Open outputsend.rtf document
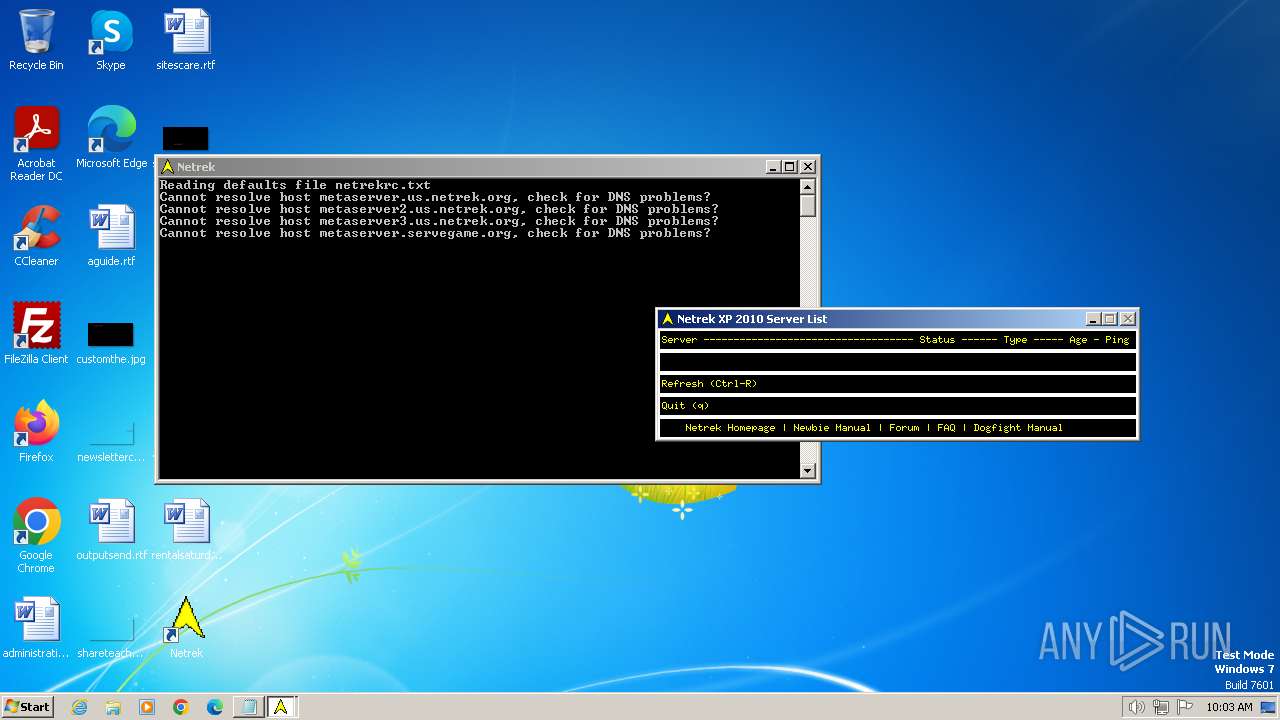Image resolution: width=1280 pixels, height=720 pixels. pyautogui.click(x=111, y=530)
